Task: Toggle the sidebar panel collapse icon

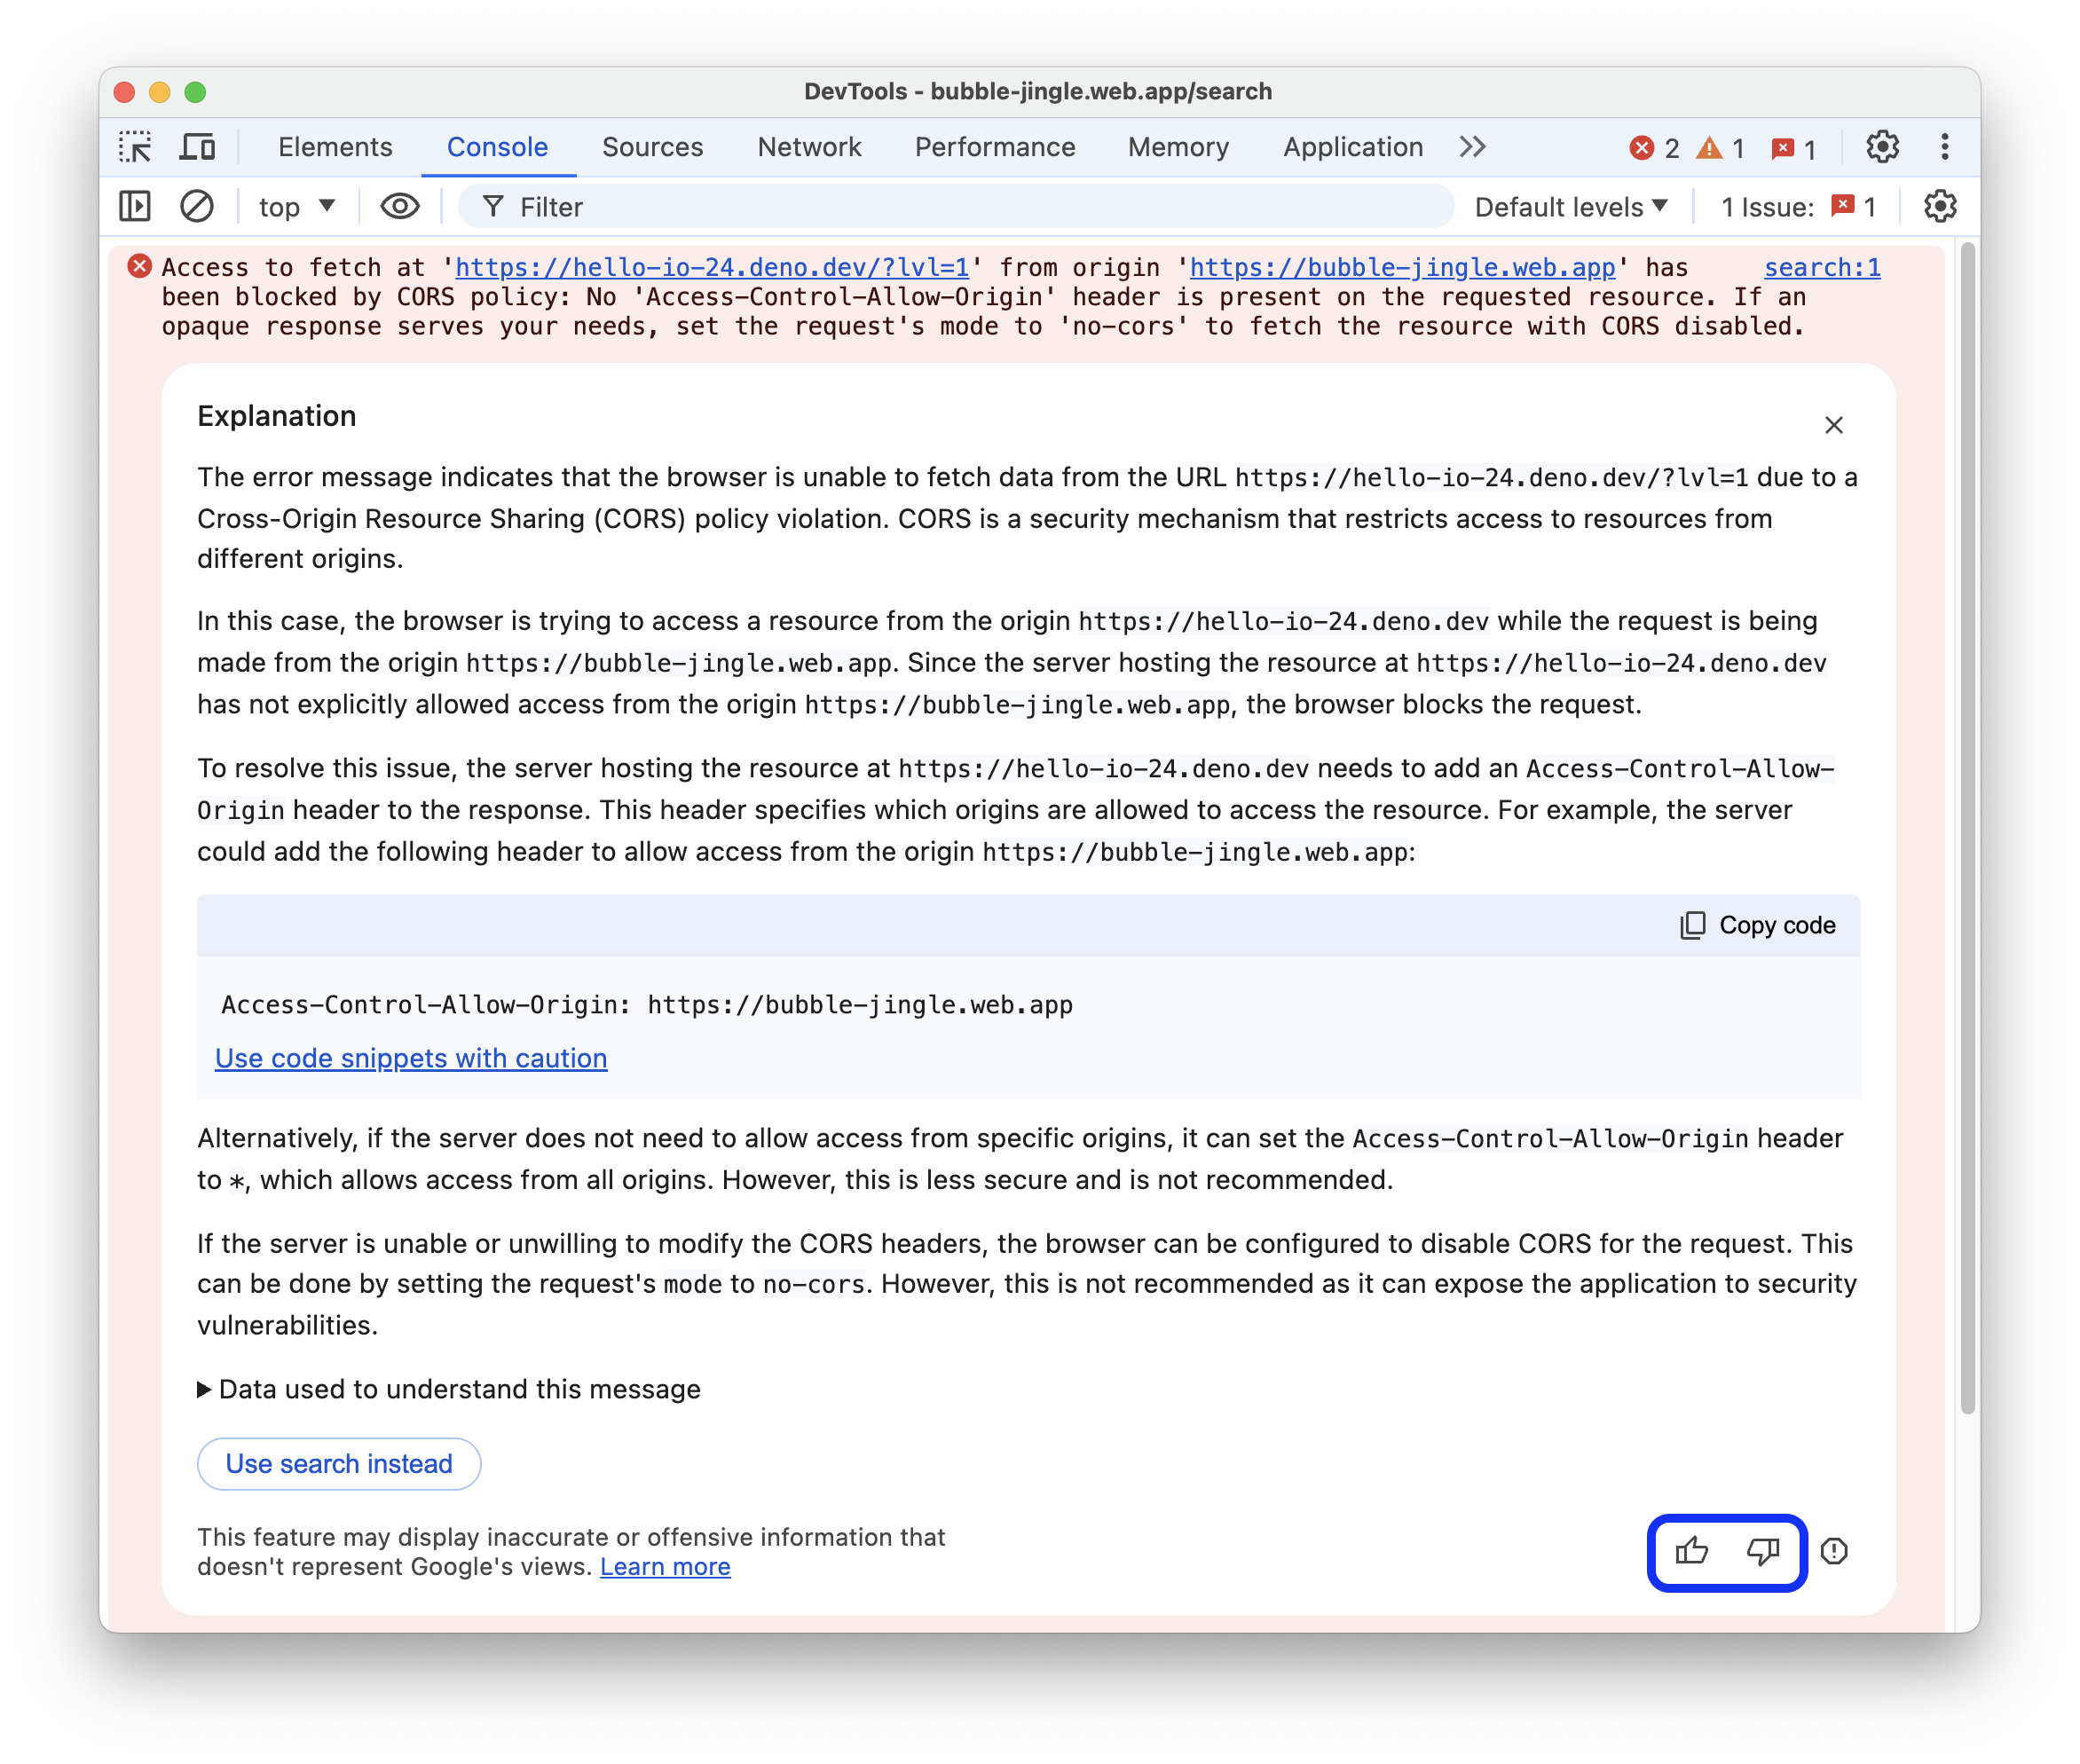Action: click(138, 207)
